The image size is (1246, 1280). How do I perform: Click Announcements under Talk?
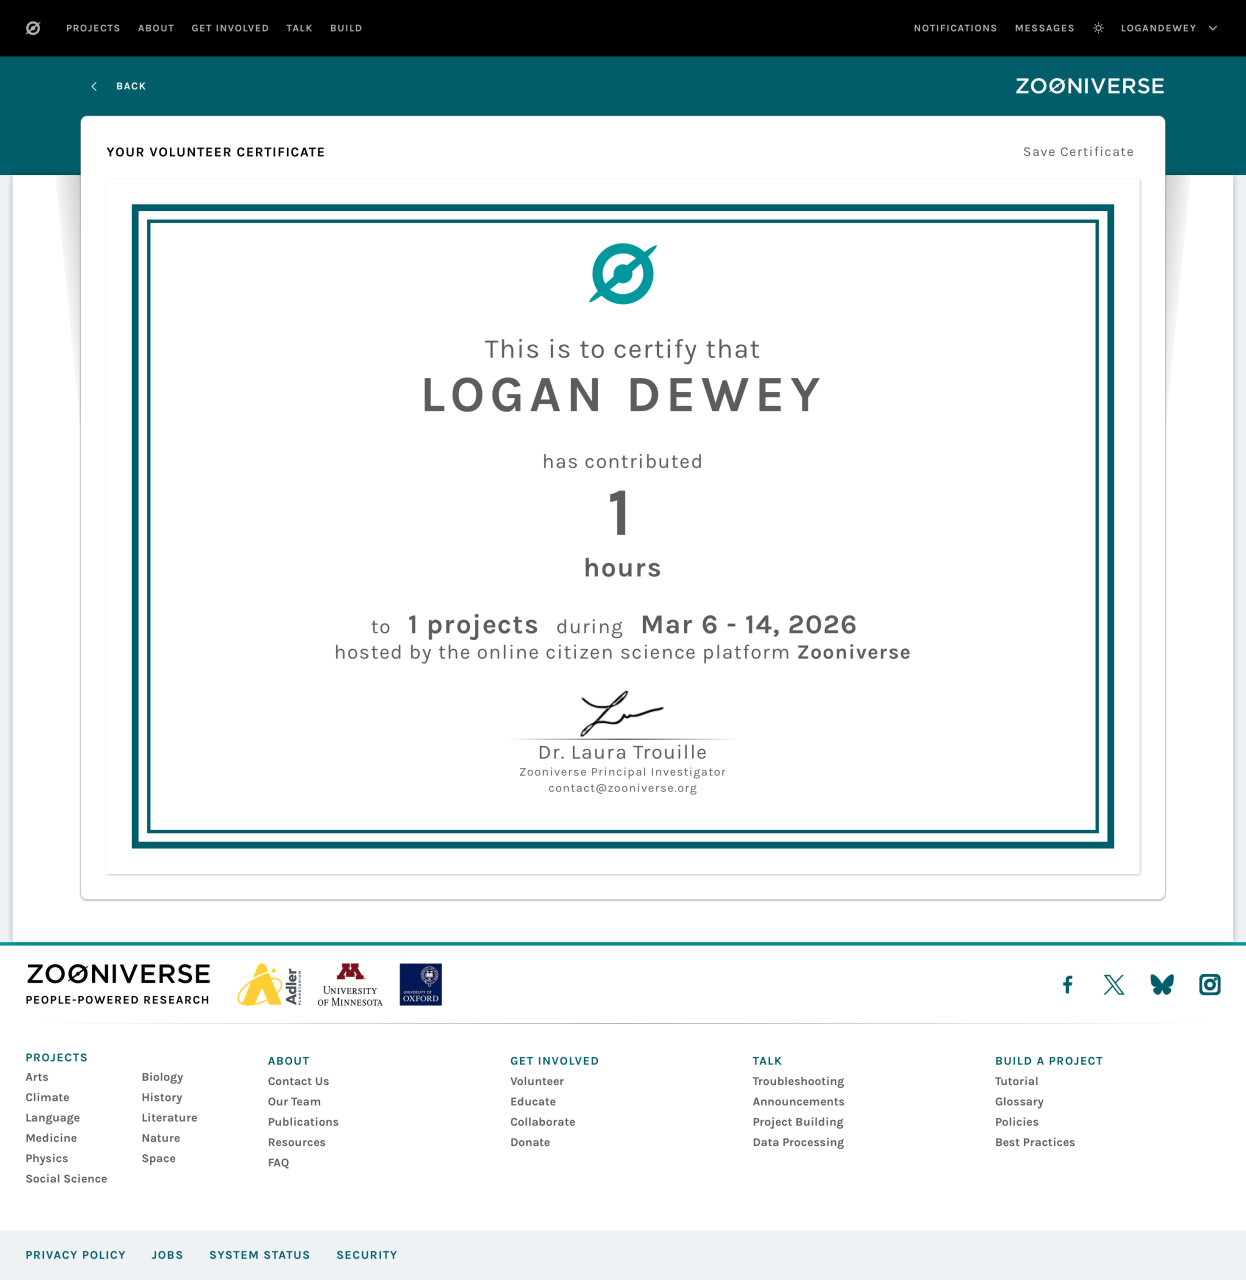(798, 1102)
